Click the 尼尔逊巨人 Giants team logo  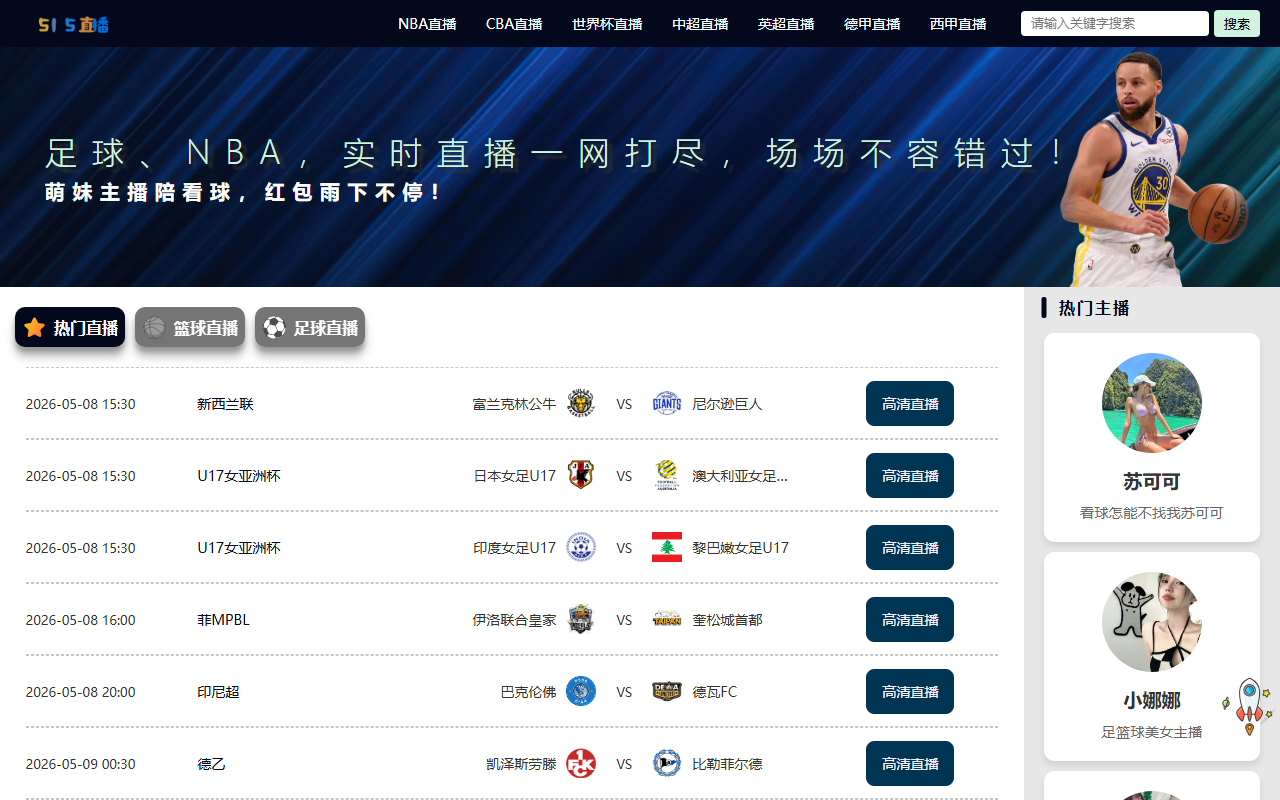[x=667, y=403]
